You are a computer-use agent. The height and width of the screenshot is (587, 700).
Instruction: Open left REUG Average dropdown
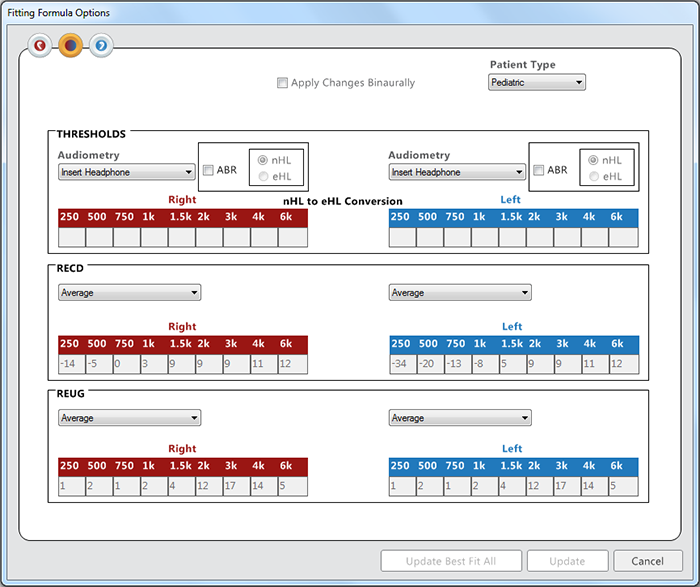click(x=460, y=418)
